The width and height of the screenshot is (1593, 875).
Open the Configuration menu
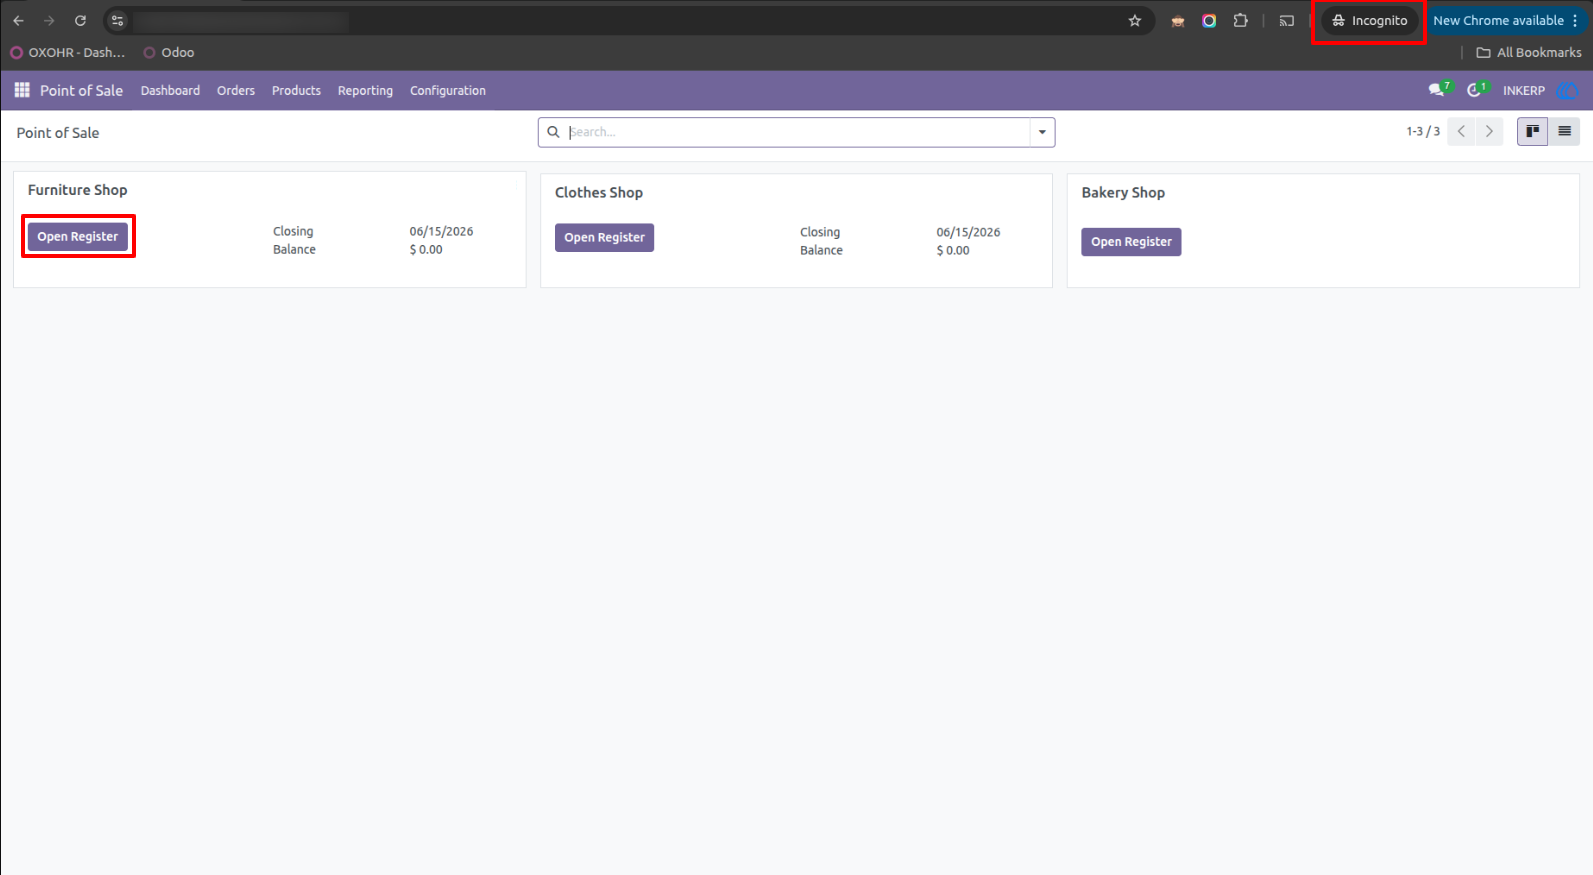(448, 90)
